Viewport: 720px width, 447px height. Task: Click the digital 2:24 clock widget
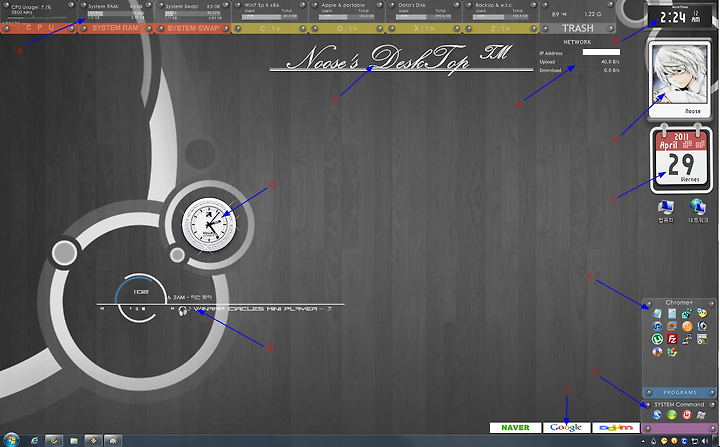pyautogui.click(x=681, y=17)
